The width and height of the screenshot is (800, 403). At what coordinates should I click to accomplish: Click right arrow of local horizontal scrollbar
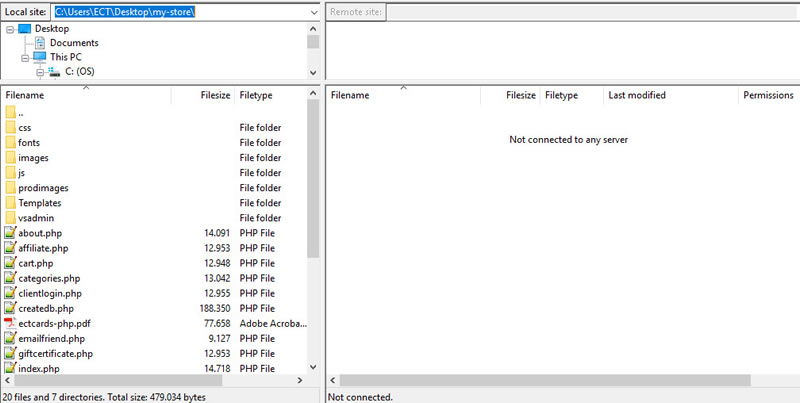299,381
